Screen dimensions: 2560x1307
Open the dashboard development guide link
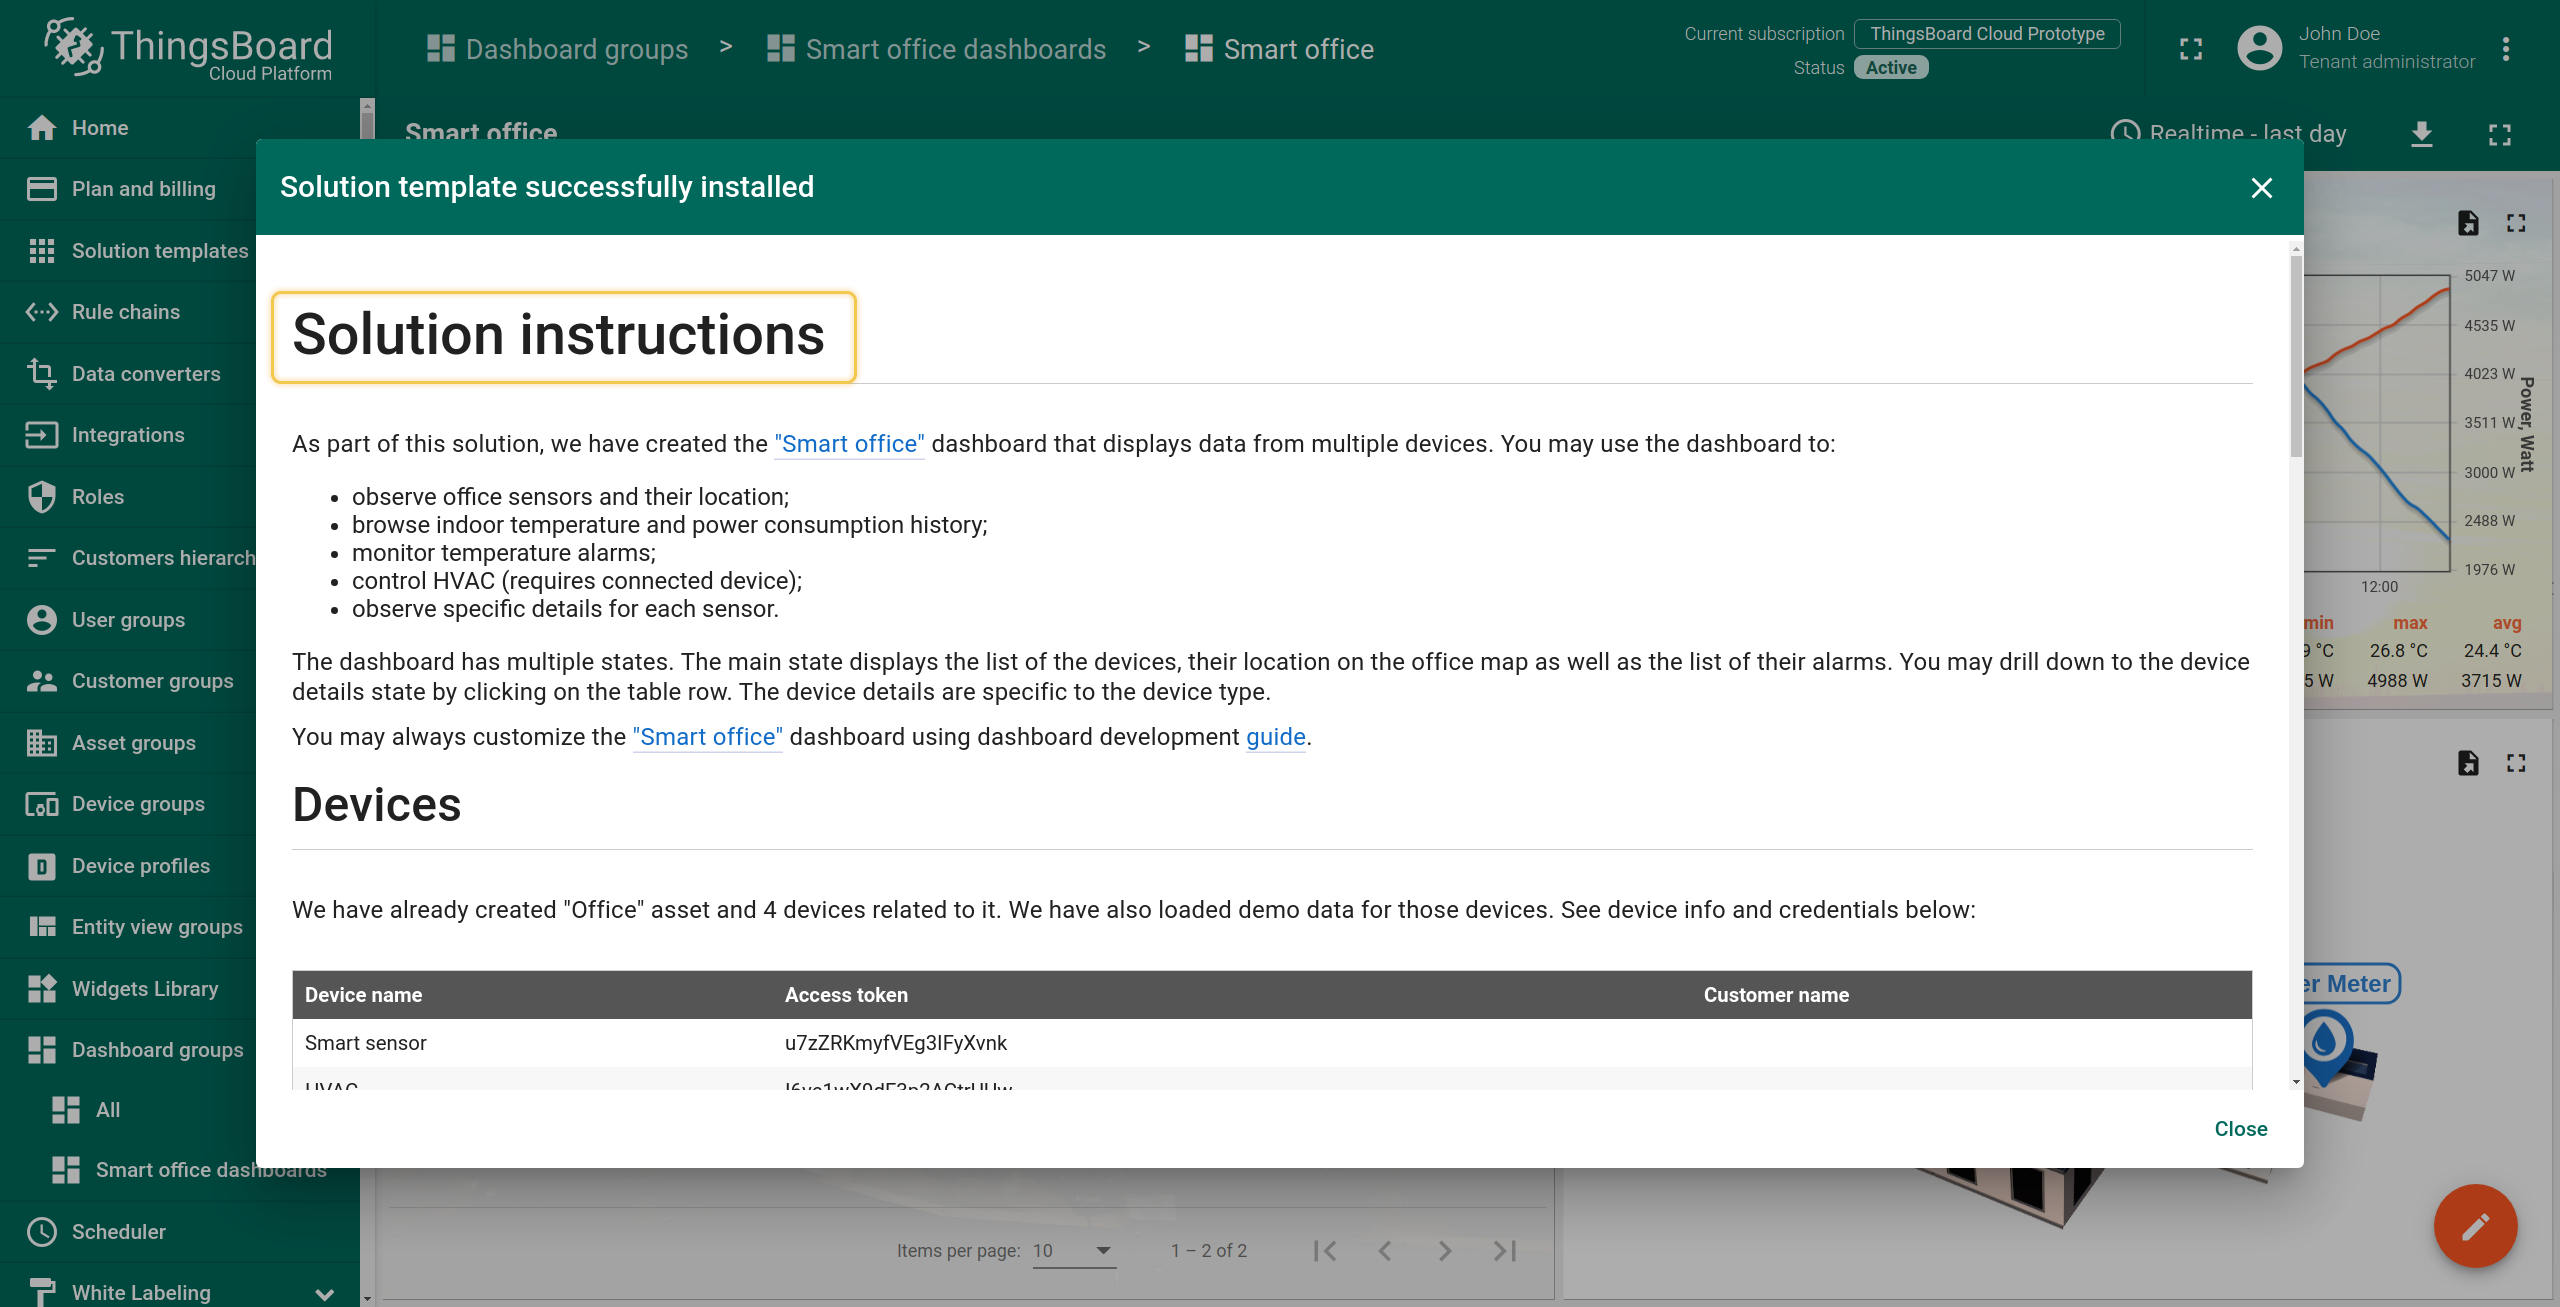click(x=1276, y=737)
